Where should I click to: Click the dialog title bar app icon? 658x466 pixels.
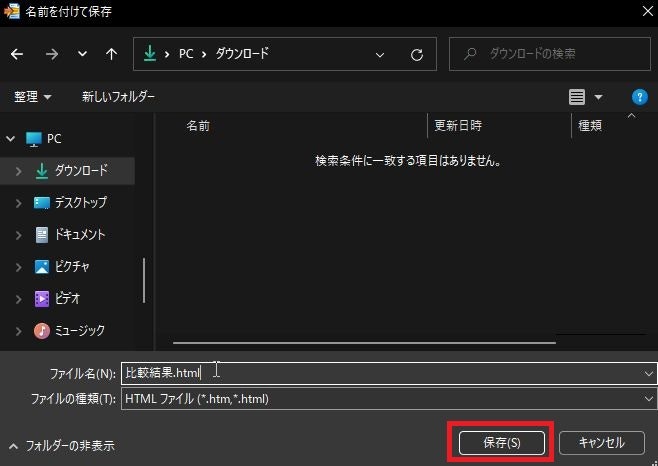pyautogui.click(x=12, y=11)
